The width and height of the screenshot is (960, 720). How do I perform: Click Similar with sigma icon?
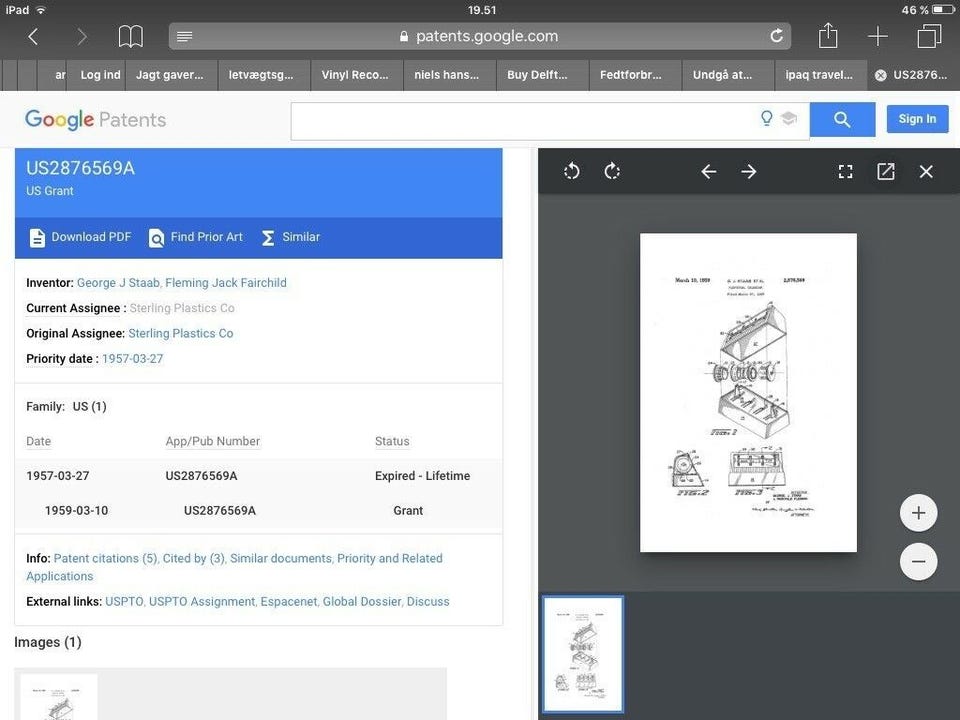point(290,238)
